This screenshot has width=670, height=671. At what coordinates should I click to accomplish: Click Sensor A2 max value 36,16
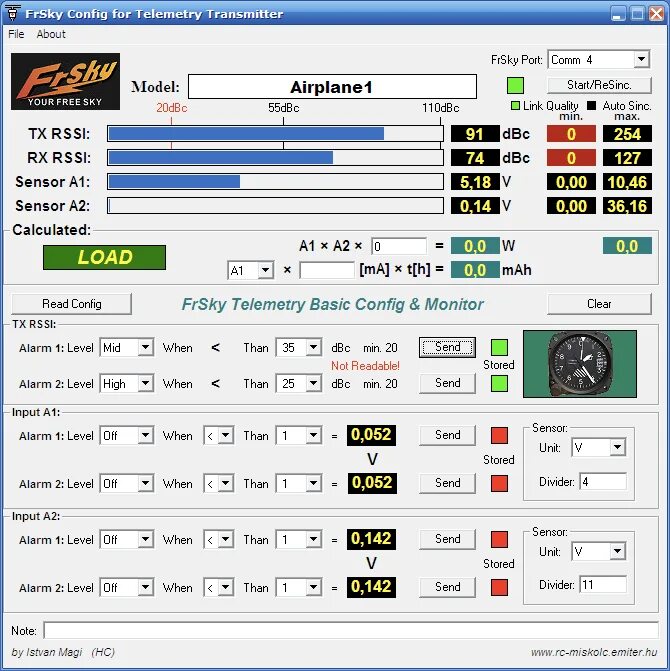[x=627, y=206]
